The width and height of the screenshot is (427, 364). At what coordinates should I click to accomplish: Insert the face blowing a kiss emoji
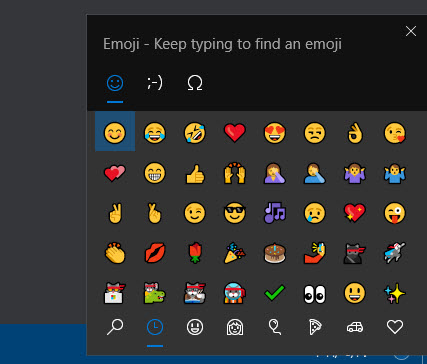395,132
